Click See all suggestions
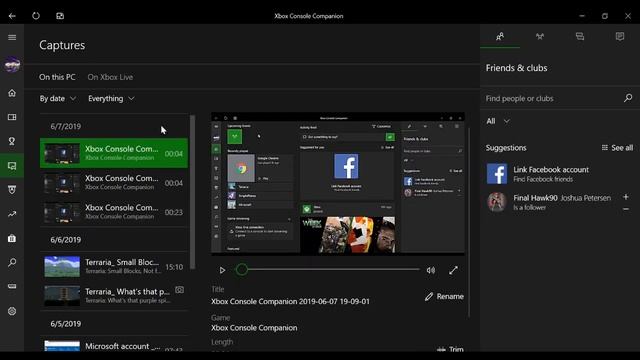 tap(617, 148)
